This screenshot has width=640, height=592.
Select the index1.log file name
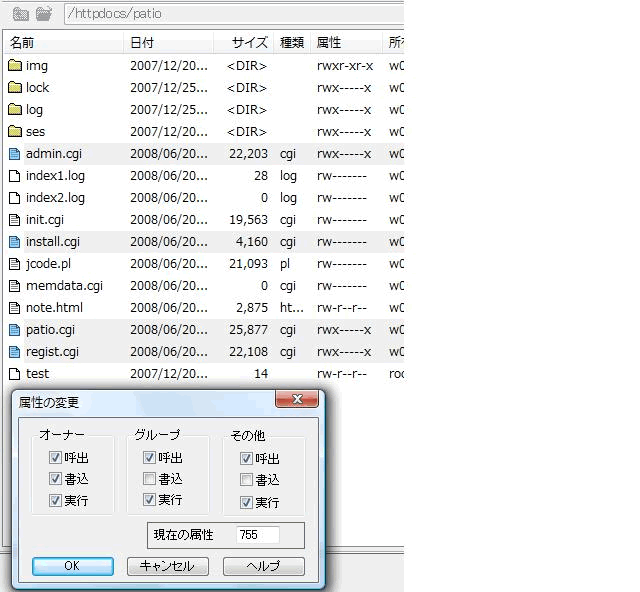(56, 176)
